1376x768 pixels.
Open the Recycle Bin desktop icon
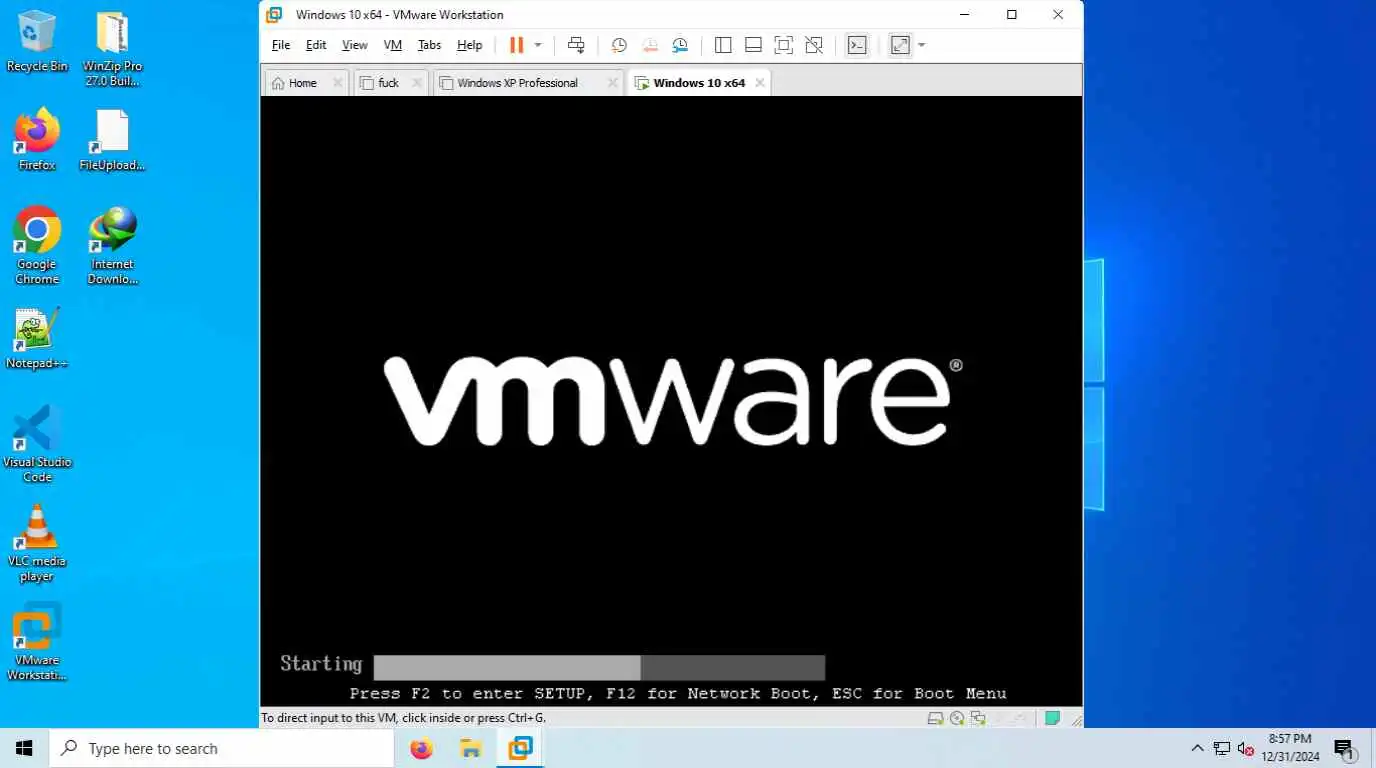click(x=37, y=41)
